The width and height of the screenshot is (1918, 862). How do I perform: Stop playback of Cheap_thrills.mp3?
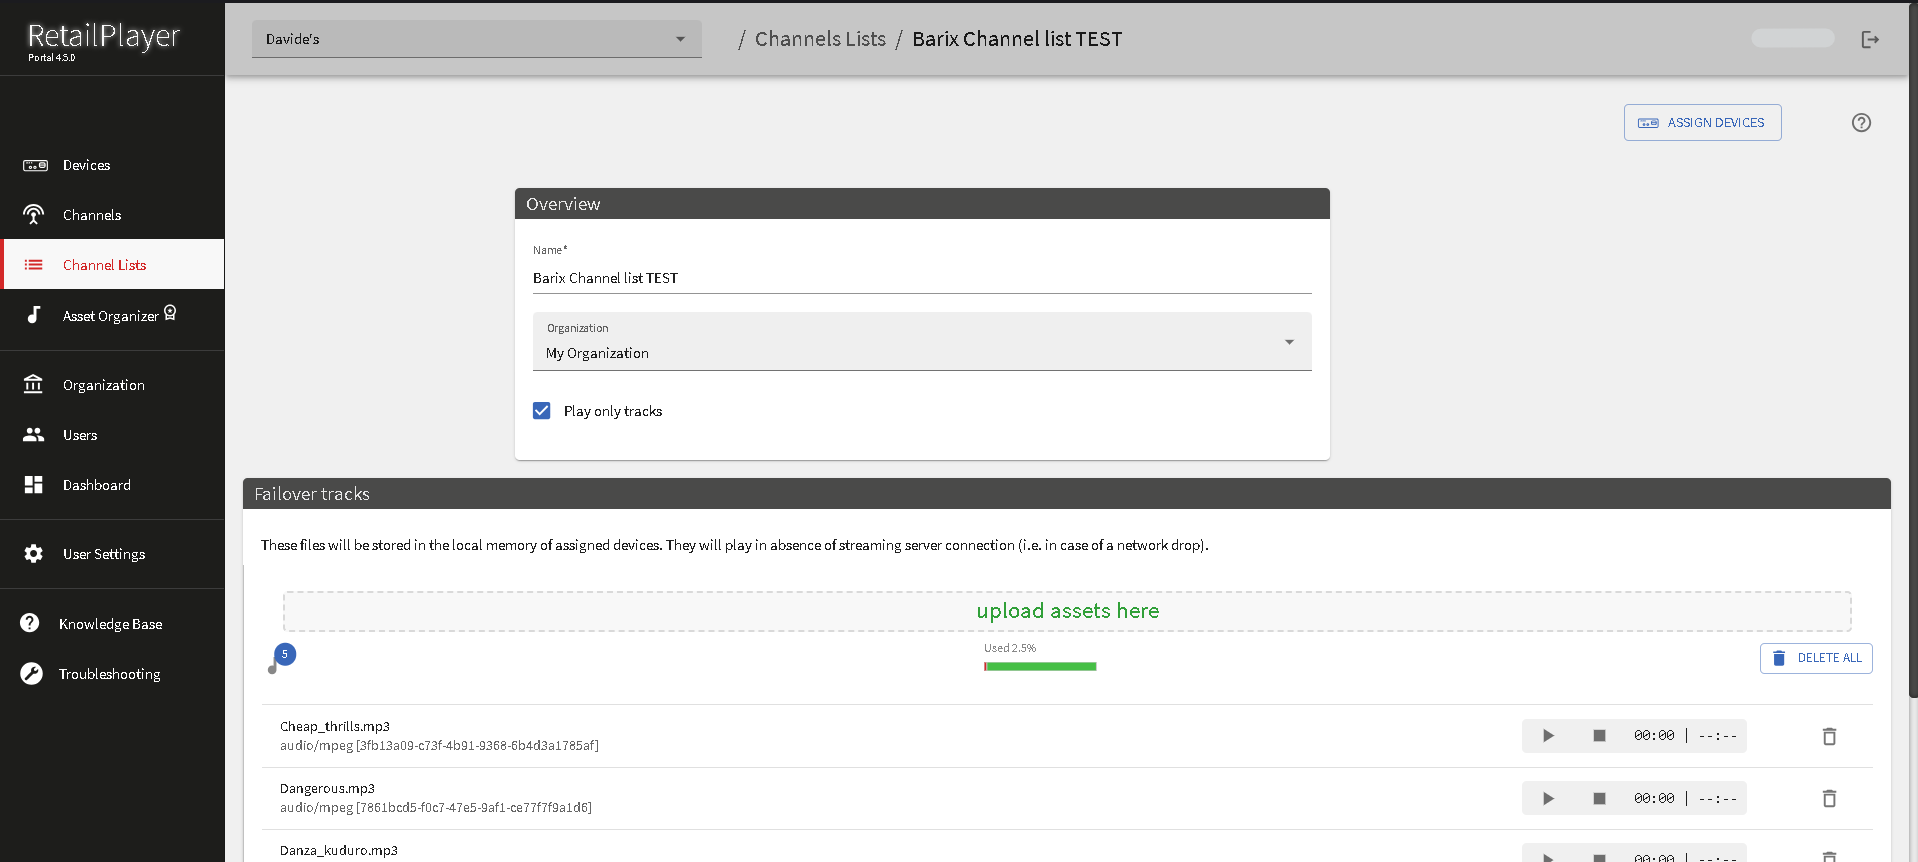pos(1598,736)
